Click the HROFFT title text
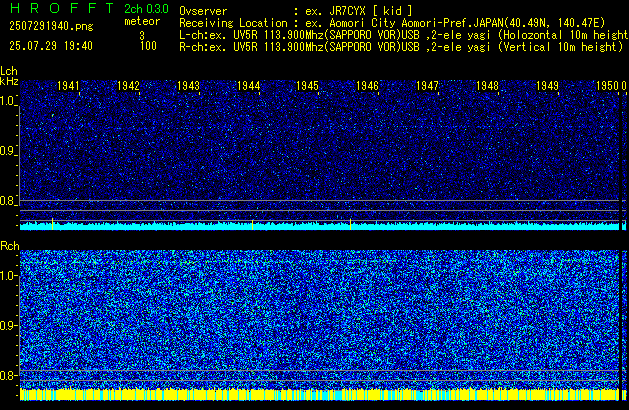Viewport: 629px width, 410px height. click(x=62, y=8)
